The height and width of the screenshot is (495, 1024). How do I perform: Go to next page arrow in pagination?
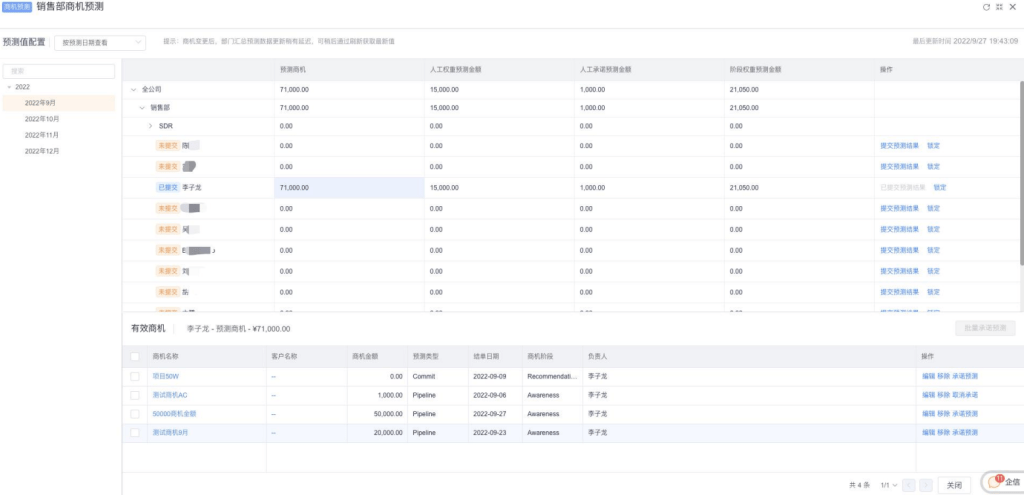(x=925, y=485)
